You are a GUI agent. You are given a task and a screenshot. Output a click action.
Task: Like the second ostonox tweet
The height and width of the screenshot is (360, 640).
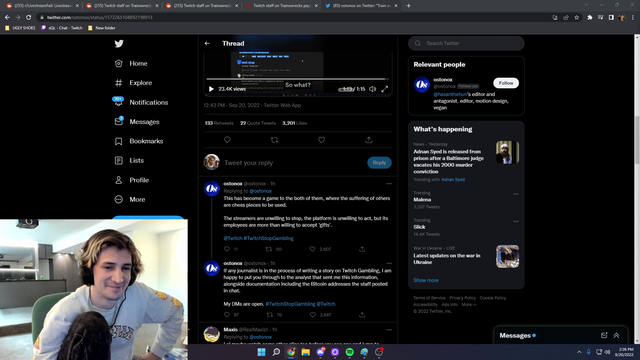[x=313, y=315]
